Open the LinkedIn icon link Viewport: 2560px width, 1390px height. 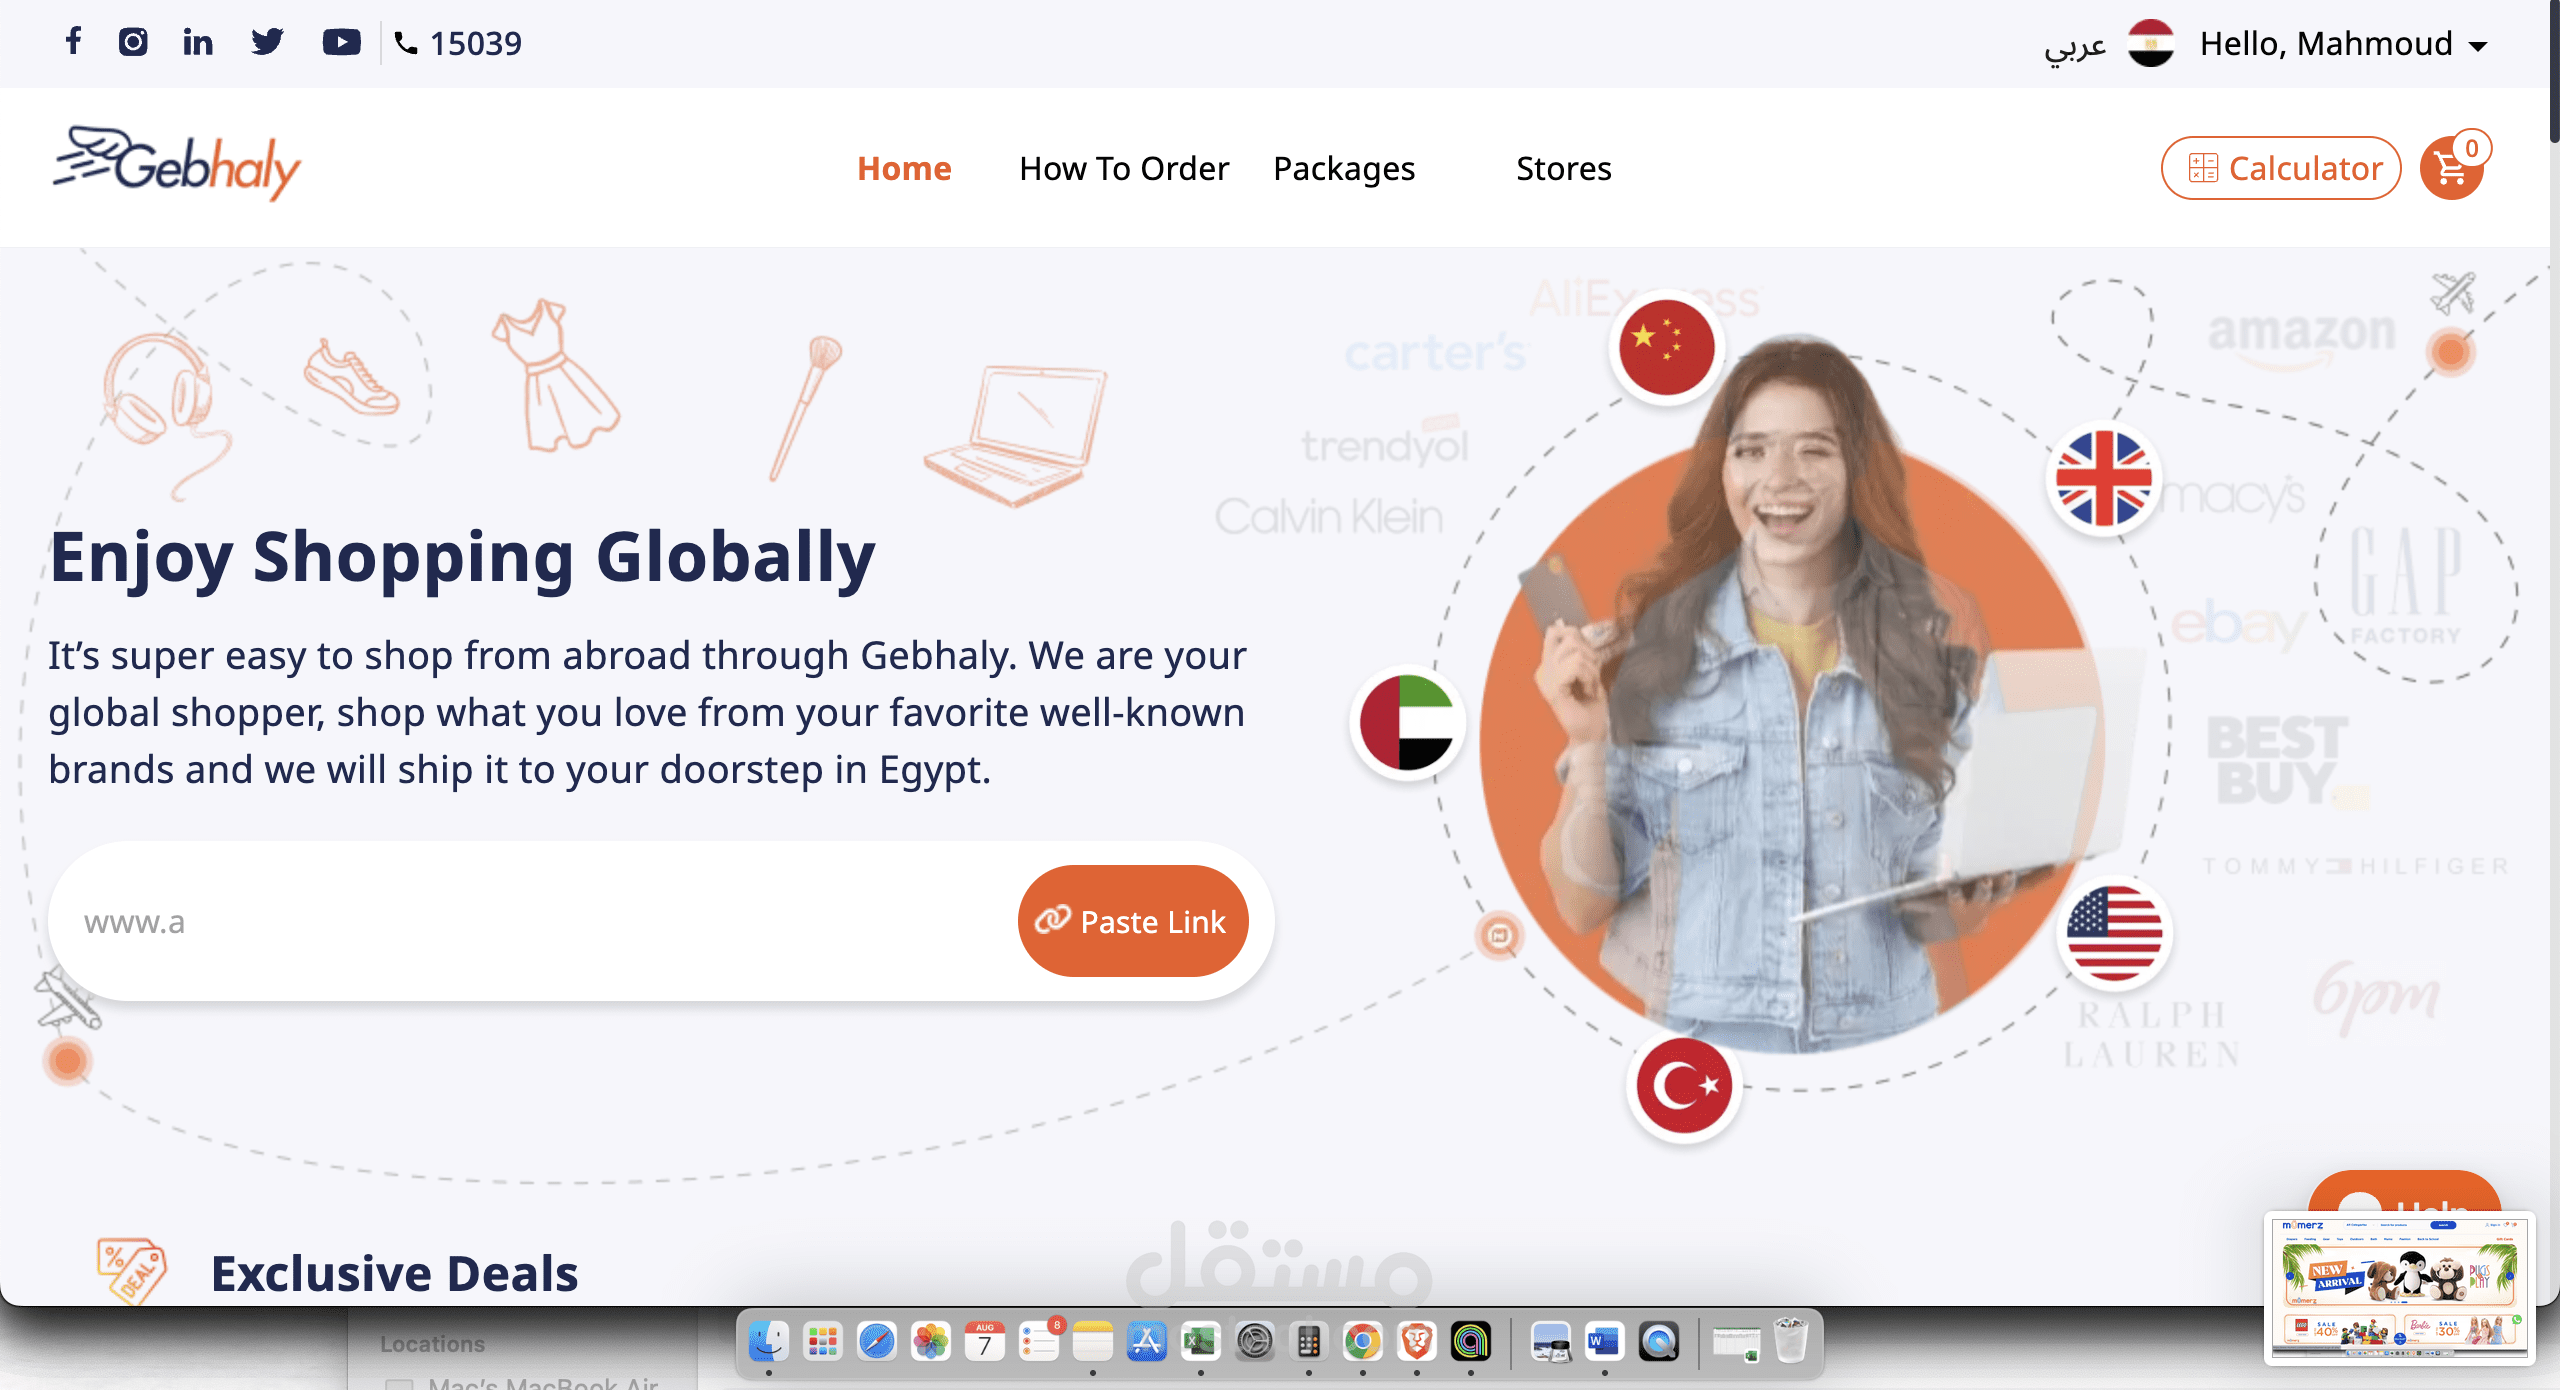coord(198,42)
